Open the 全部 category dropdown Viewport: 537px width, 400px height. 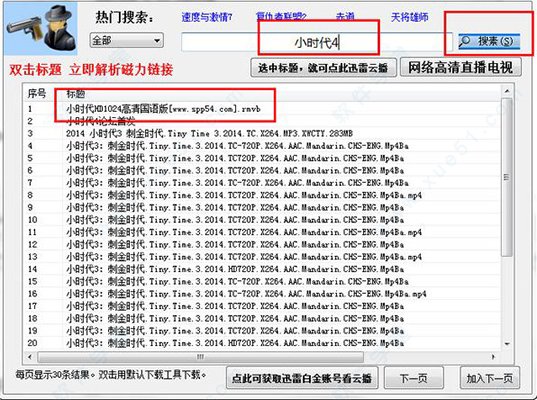pyautogui.click(x=127, y=40)
